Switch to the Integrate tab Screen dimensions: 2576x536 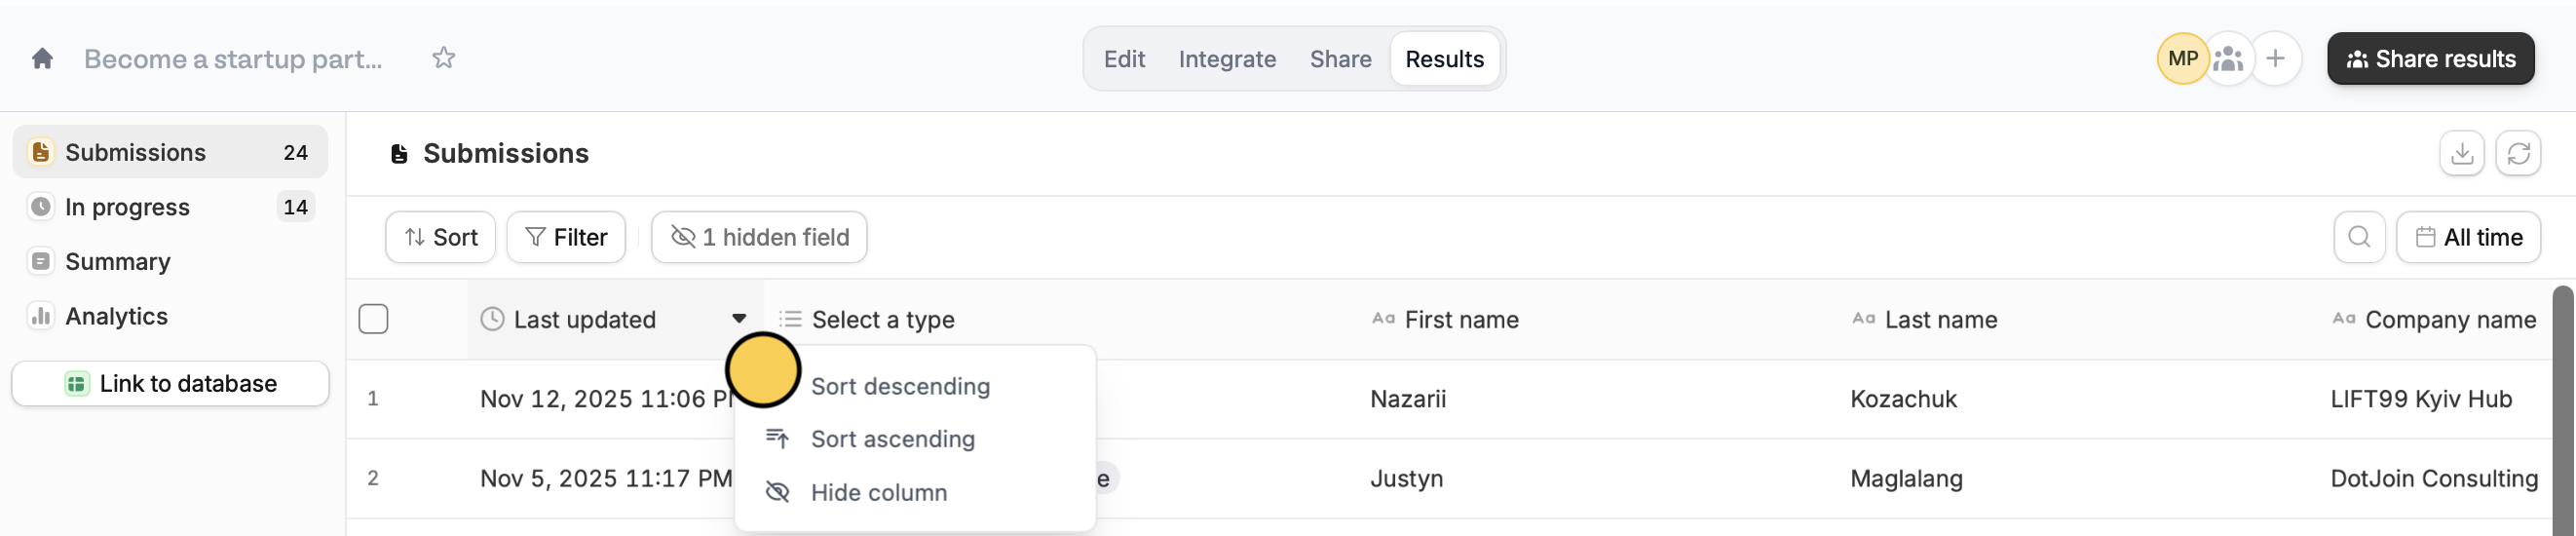pos(1227,59)
